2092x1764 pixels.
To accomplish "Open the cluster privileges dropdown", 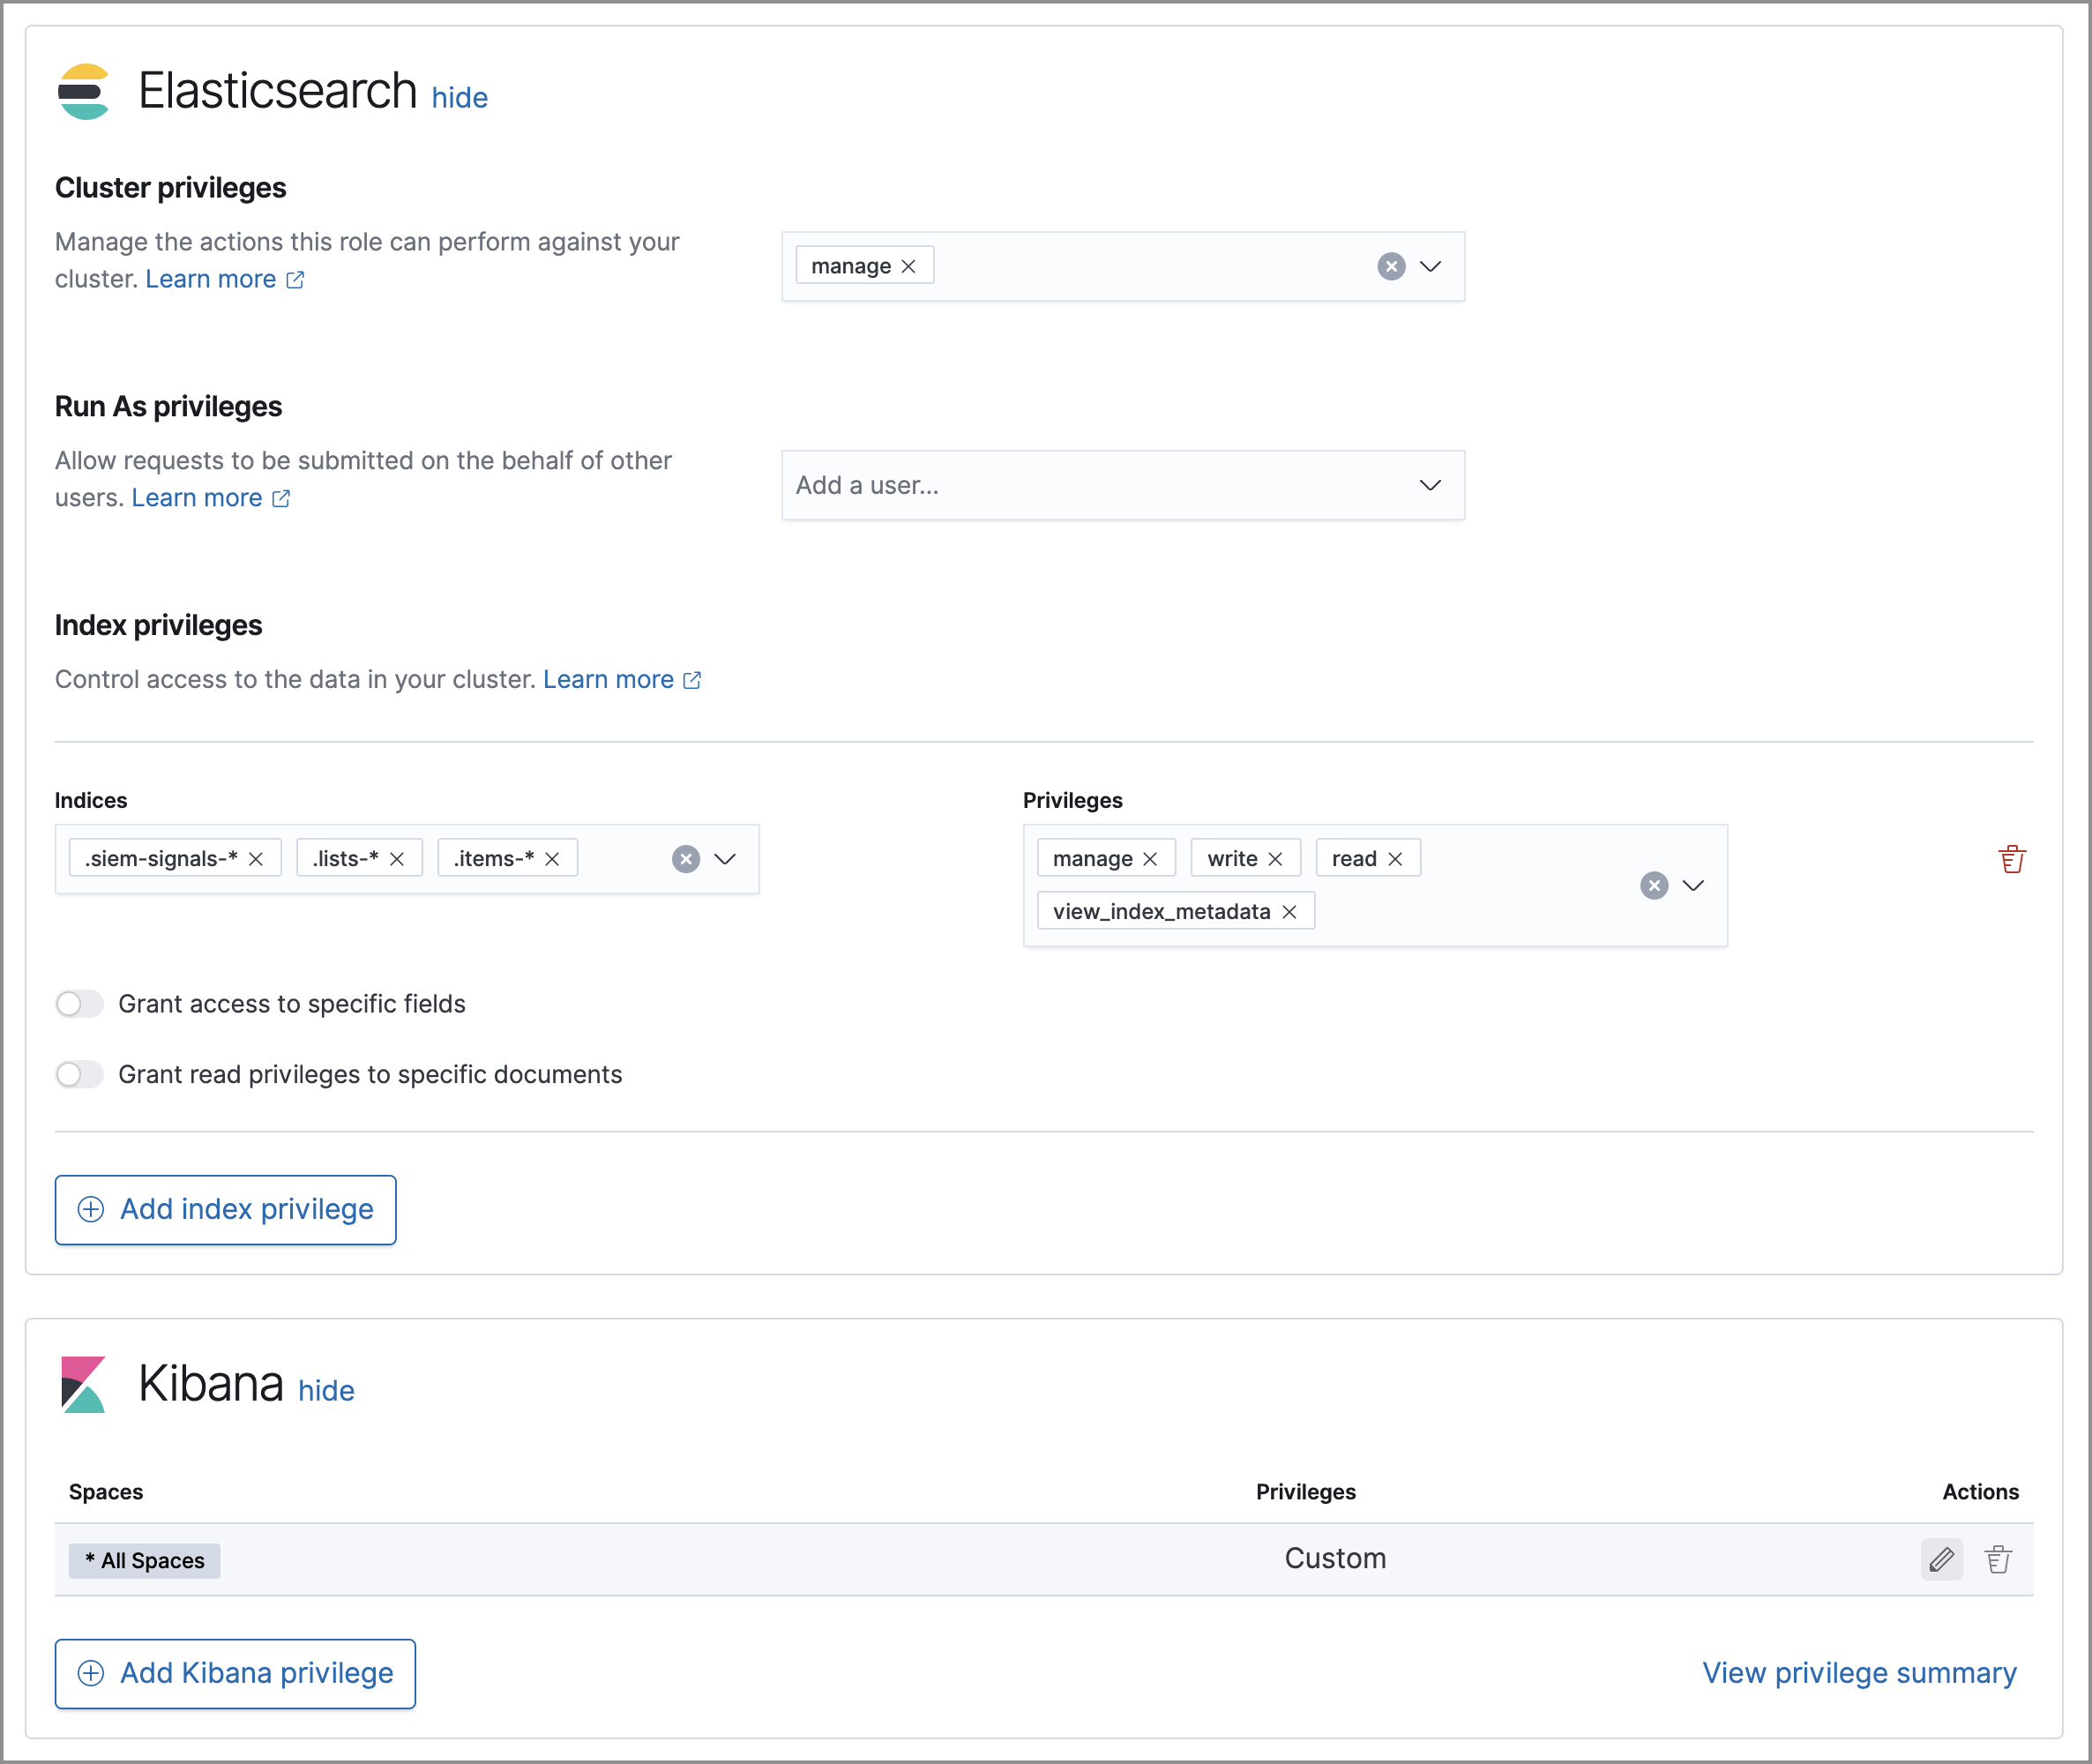I will pos(1431,266).
